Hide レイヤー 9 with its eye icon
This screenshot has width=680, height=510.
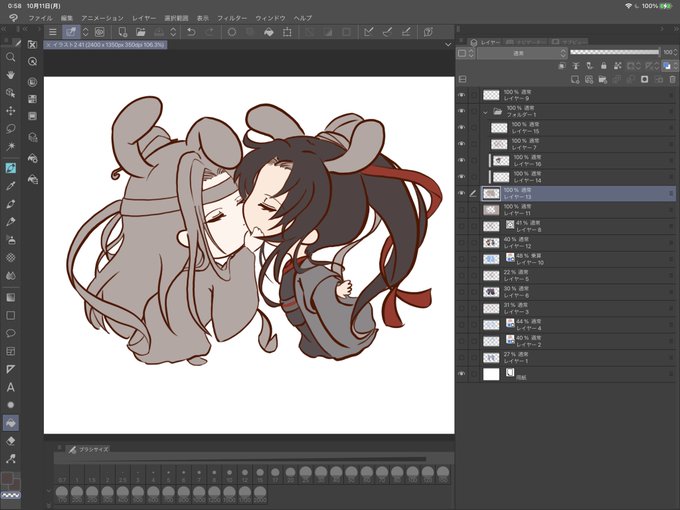tap(461, 95)
